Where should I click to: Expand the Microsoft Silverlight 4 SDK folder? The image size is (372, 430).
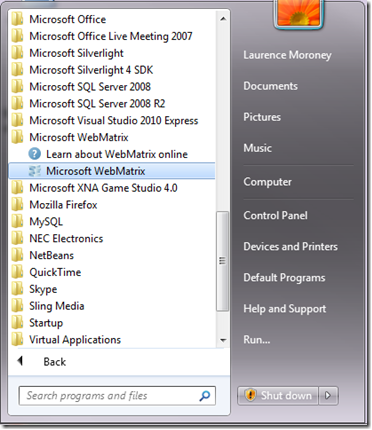pos(112,70)
